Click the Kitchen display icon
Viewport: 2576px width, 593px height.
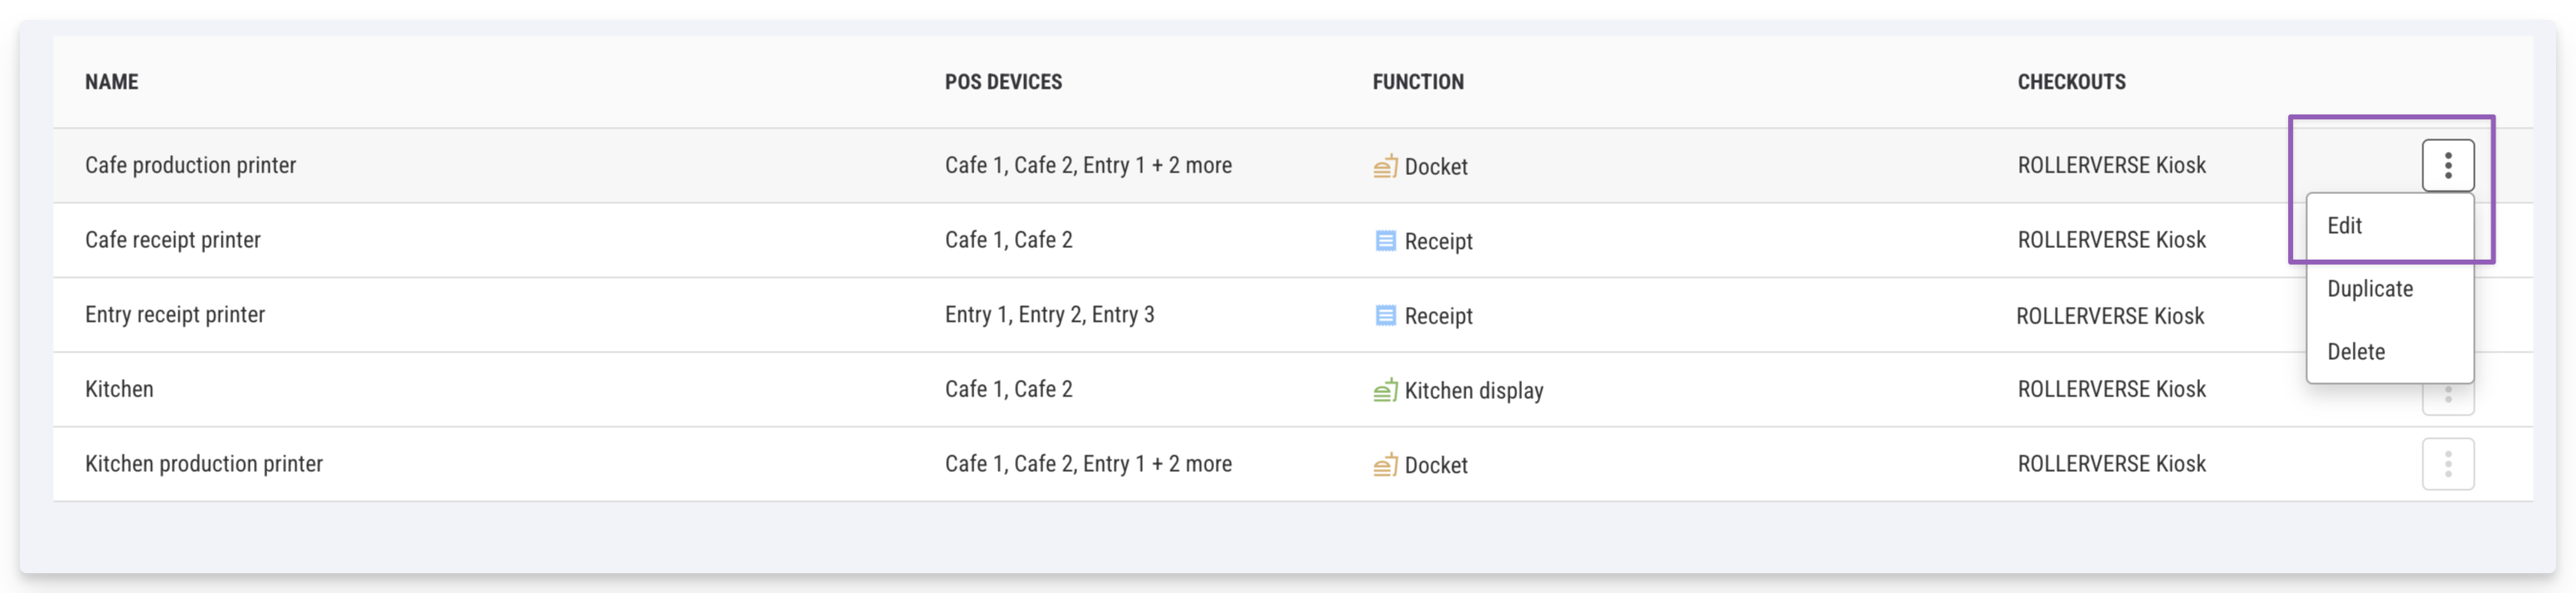1385,390
